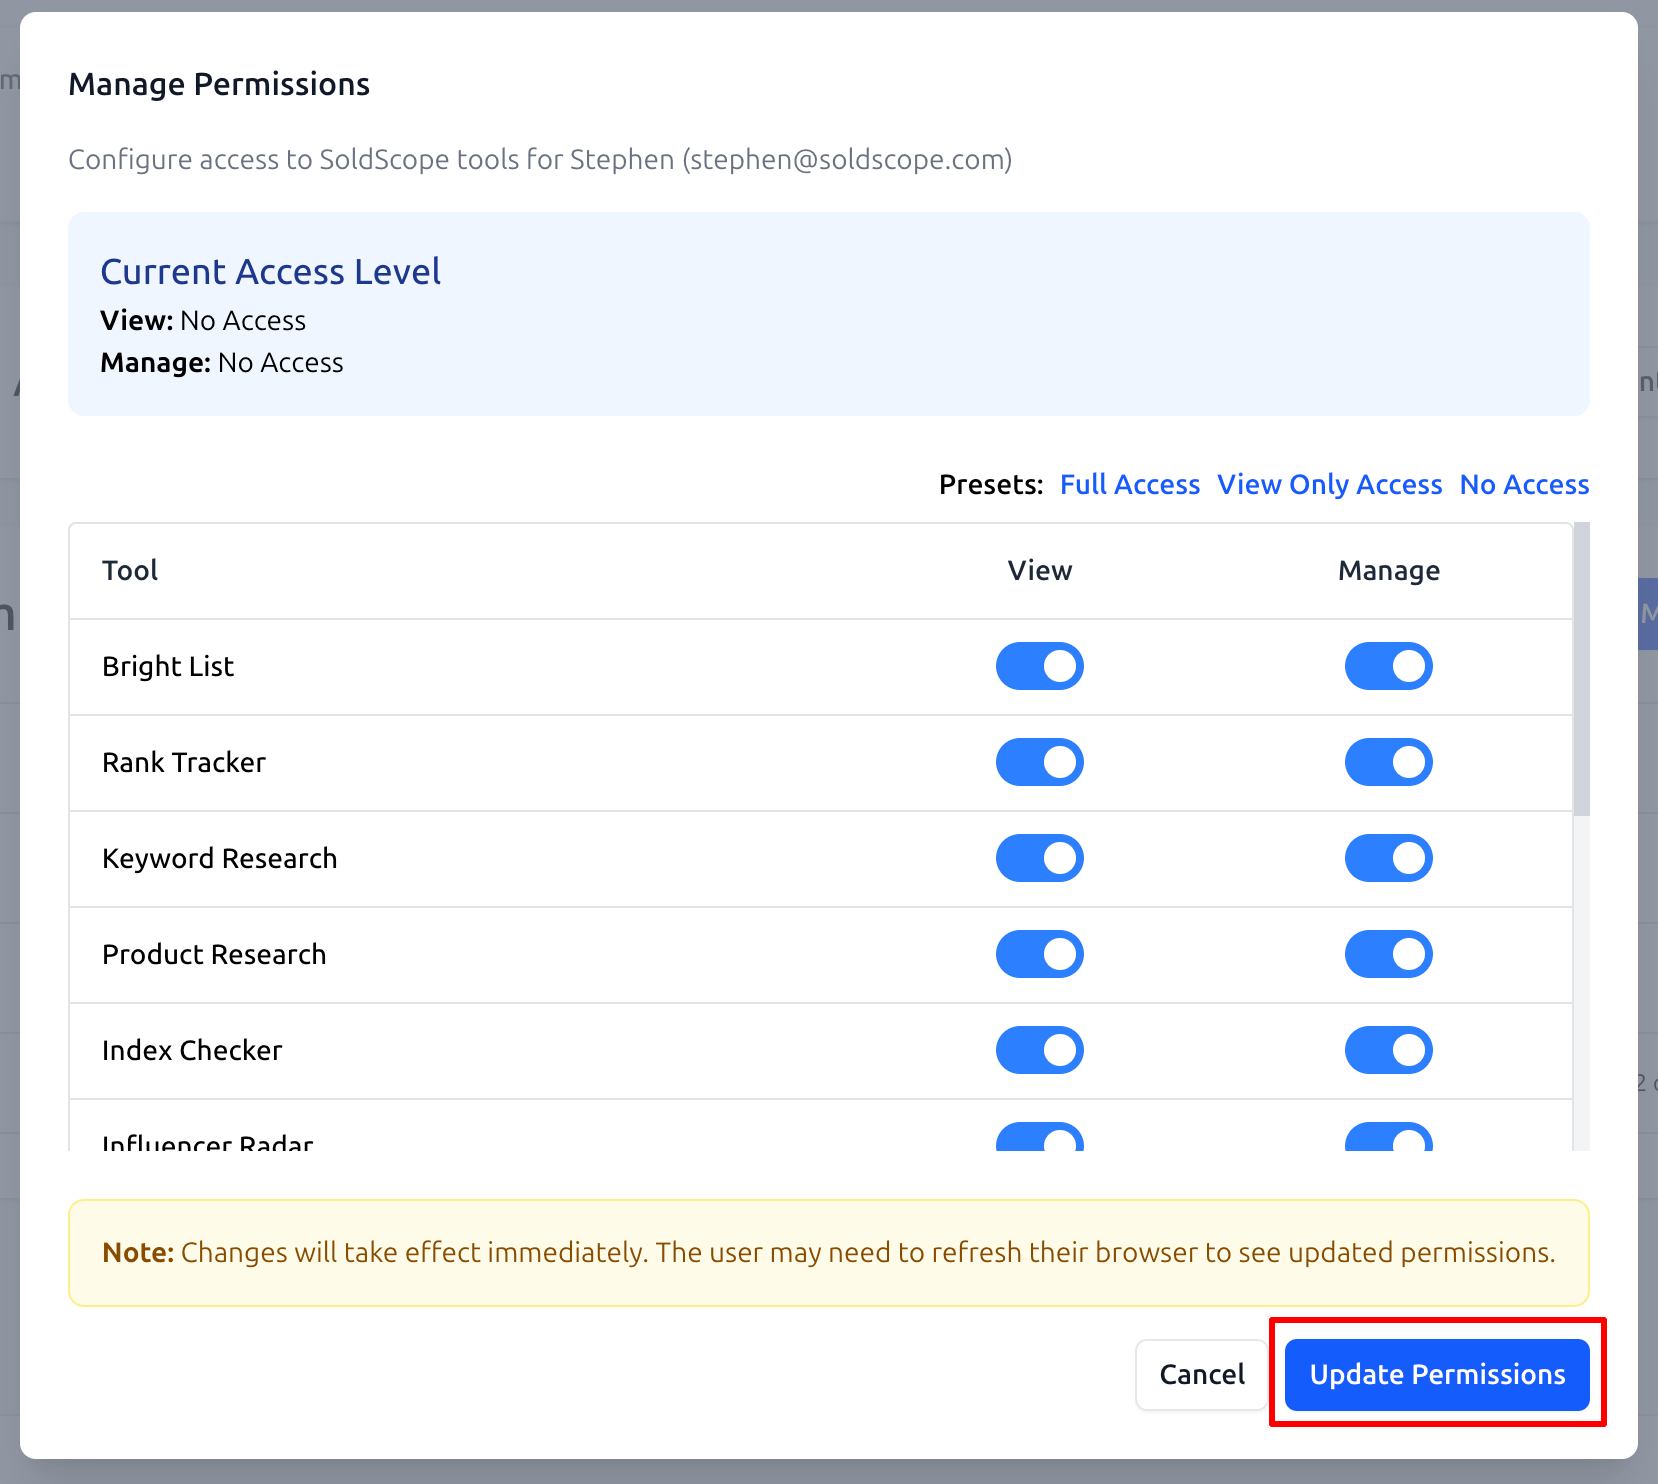
Task: Toggle View access for Product Research
Action: pyautogui.click(x=1039, y=954)
